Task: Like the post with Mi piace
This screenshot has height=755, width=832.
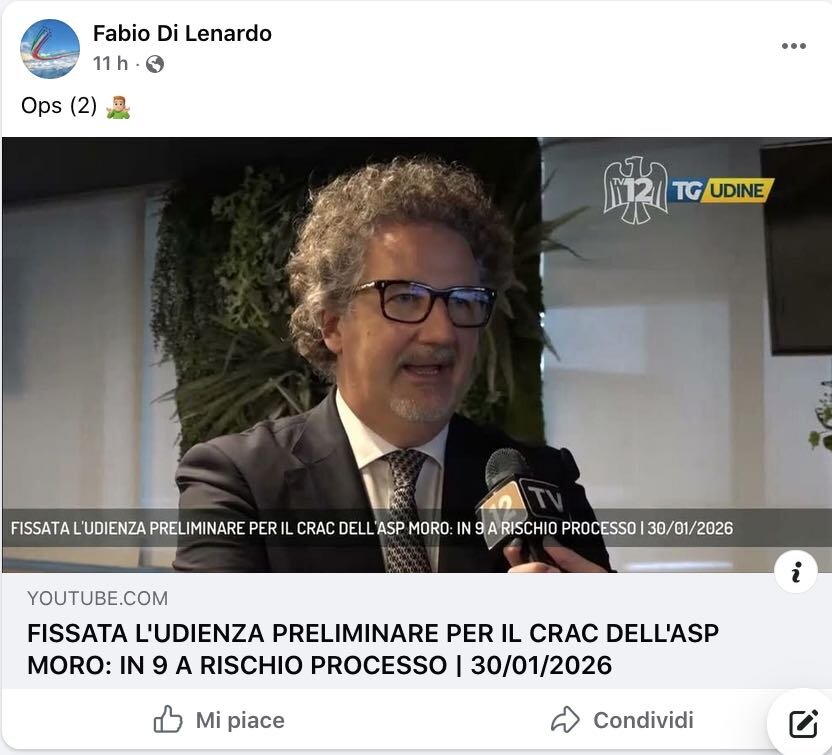Action: click(219, 720)
